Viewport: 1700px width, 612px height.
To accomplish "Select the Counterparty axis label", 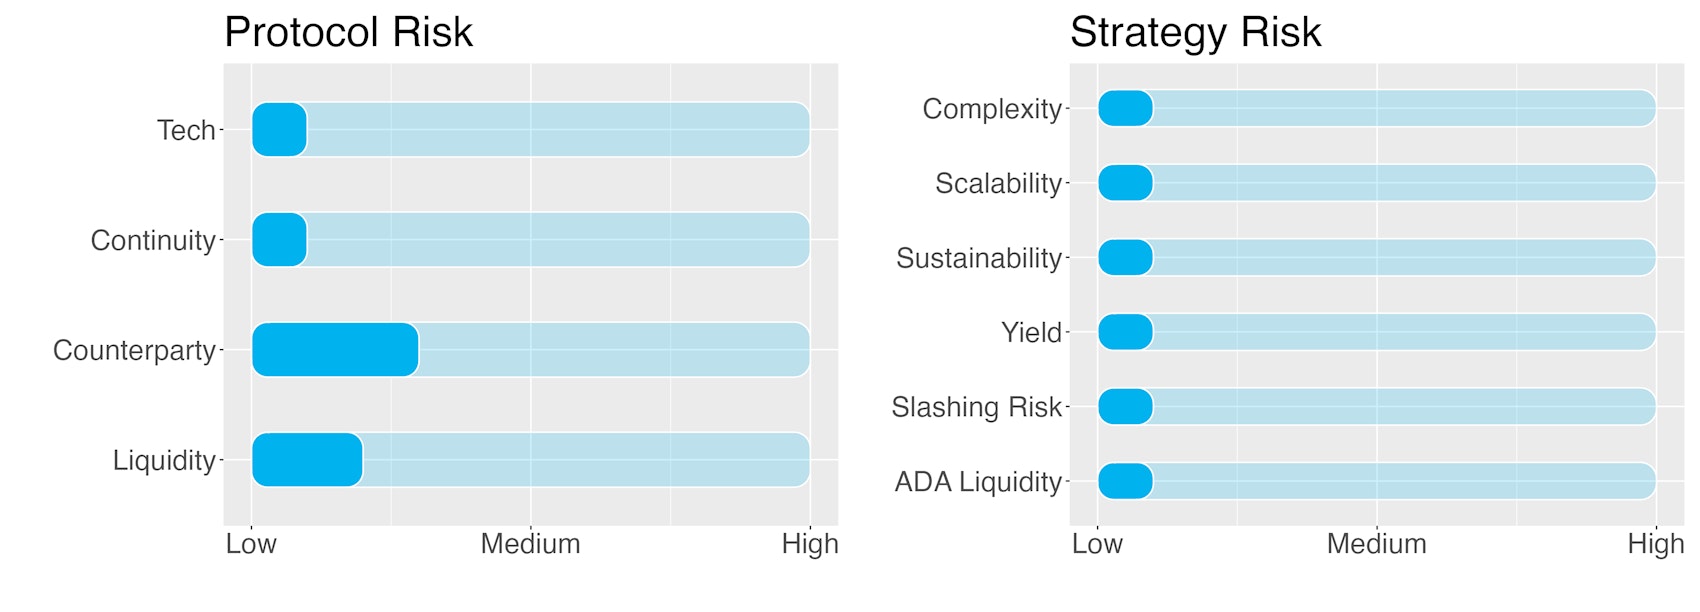I will tap(134, 350).
